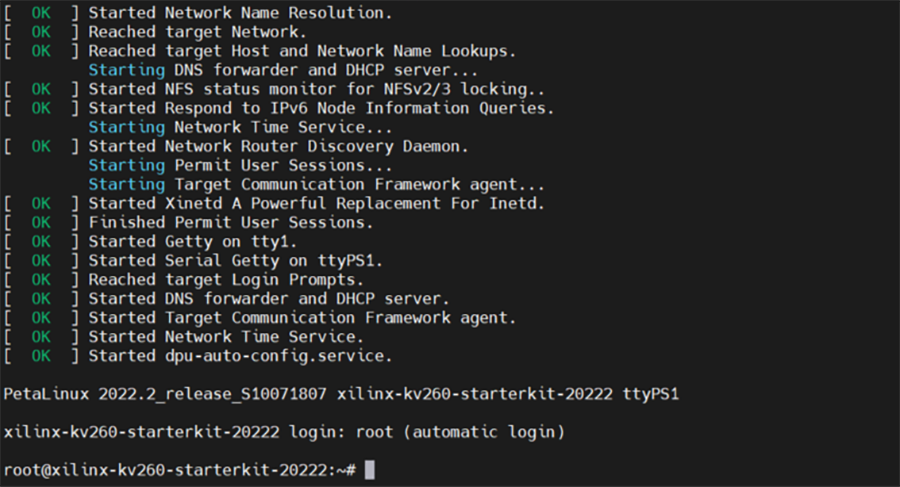Click 'Reached target Login Prompts.' line

[x=184, y=280]
